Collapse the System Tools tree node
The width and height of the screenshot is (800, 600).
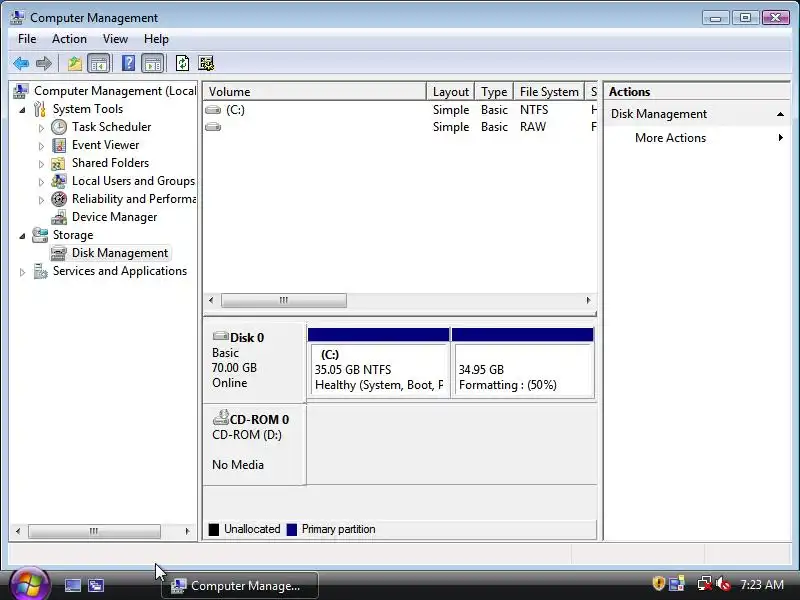tap(22, 110)
